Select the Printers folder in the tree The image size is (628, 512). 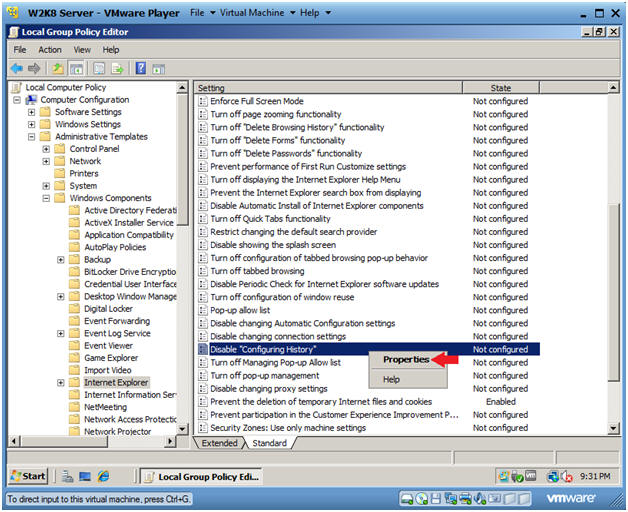(x=84, y=173)
